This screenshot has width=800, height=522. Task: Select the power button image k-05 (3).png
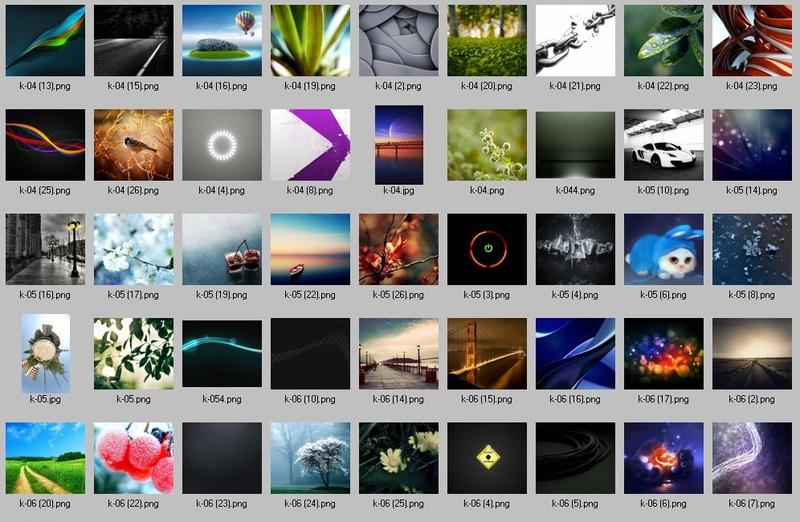[487, 249]
